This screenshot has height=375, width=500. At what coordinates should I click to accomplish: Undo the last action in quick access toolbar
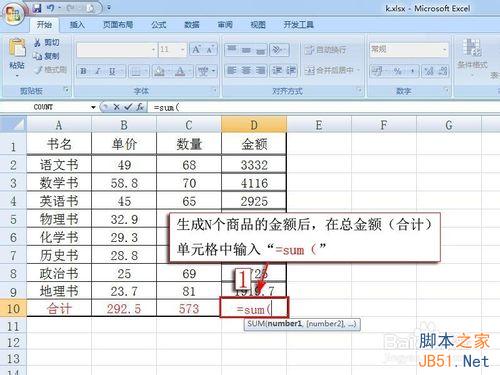[x=51, y=8]
